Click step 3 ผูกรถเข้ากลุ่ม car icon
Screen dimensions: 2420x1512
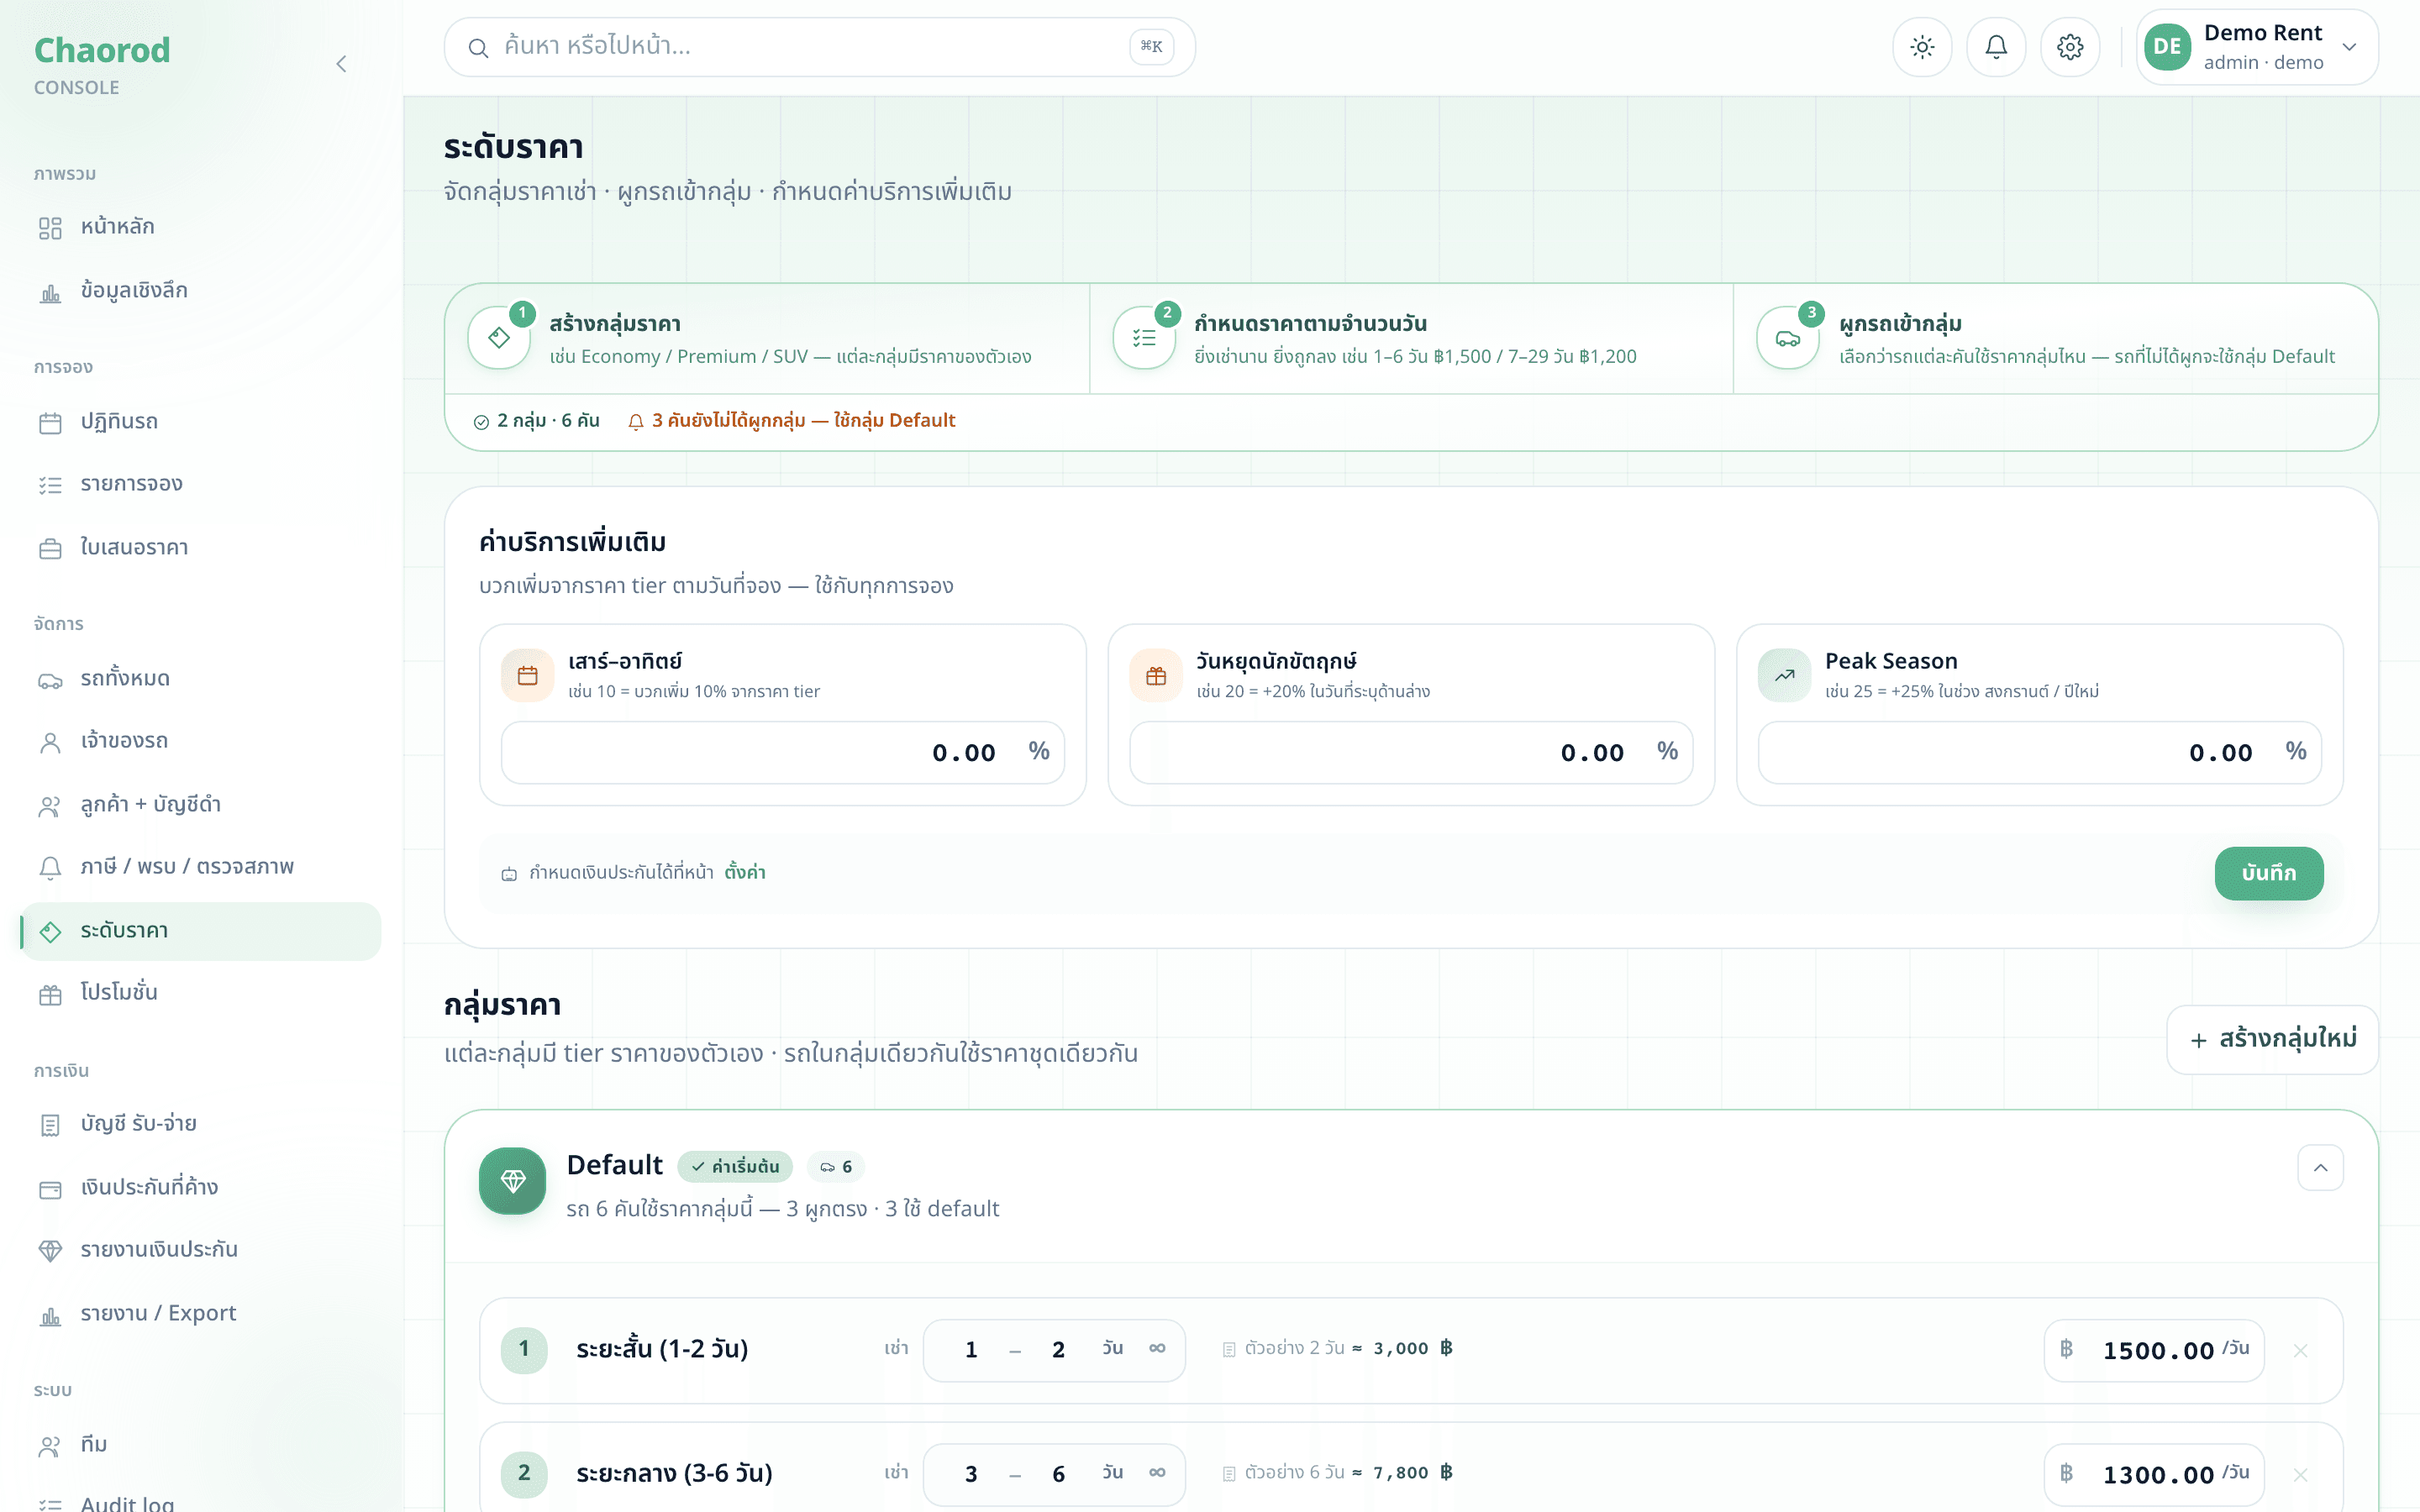point(1788,338)
